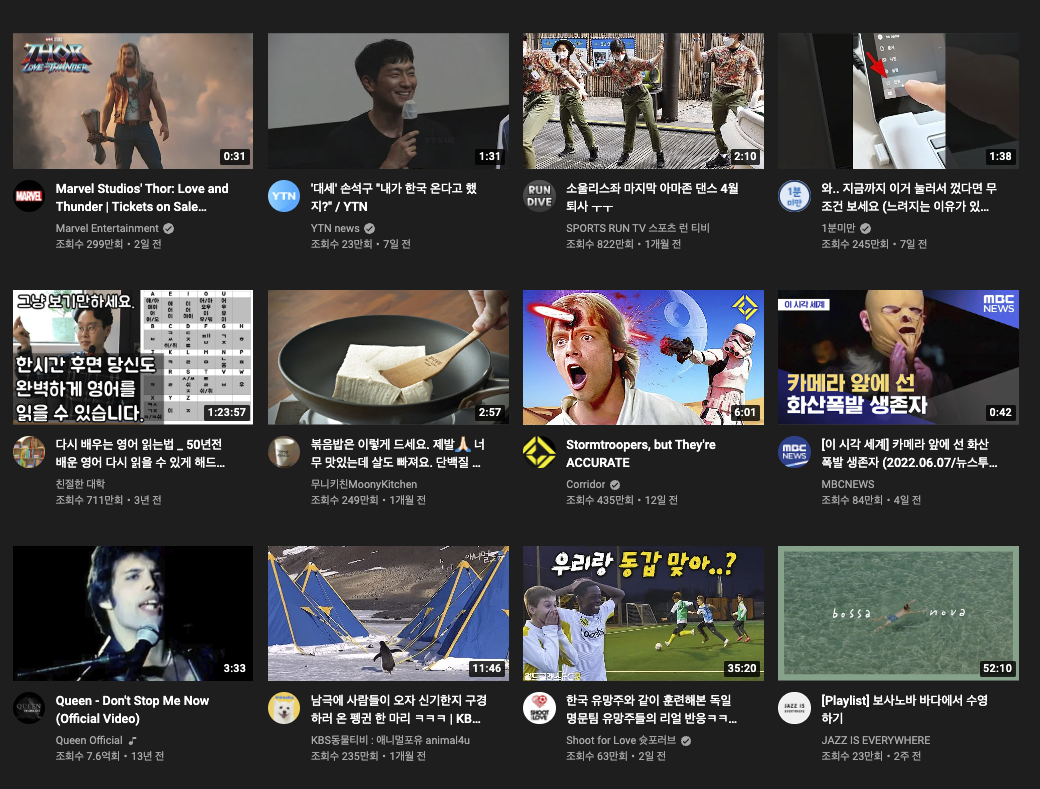Image resolution: width=1040 pixels, height=789 pixels.
Task: Play the 1:23:57 English reading lesson thumbnail
Action: 133,357
